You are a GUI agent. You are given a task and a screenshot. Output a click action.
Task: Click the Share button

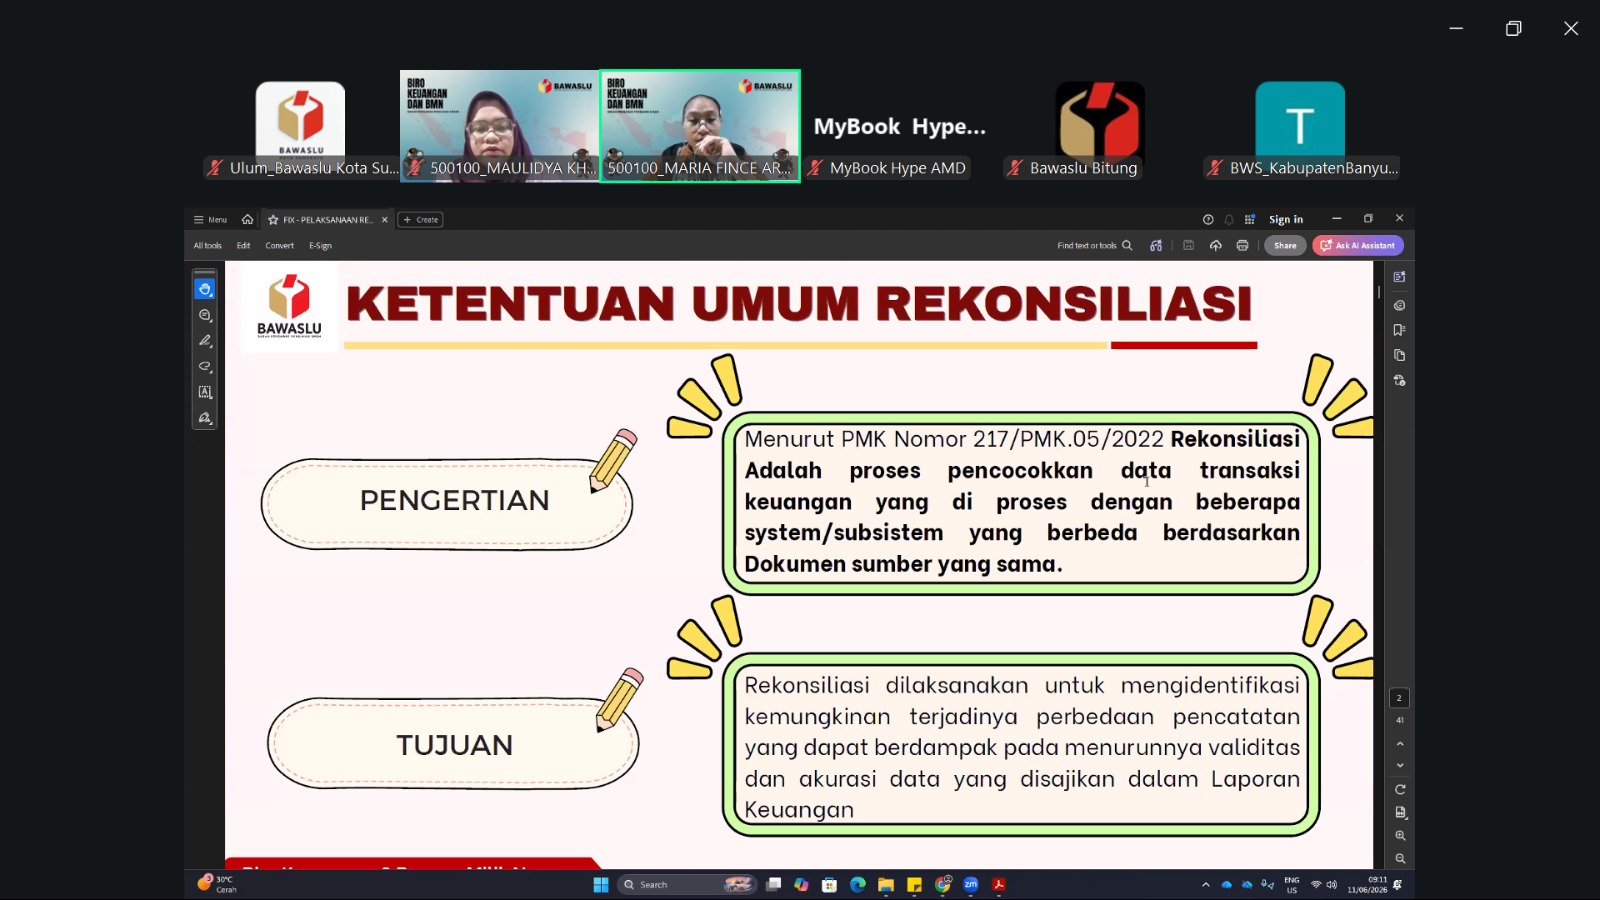1285,245
